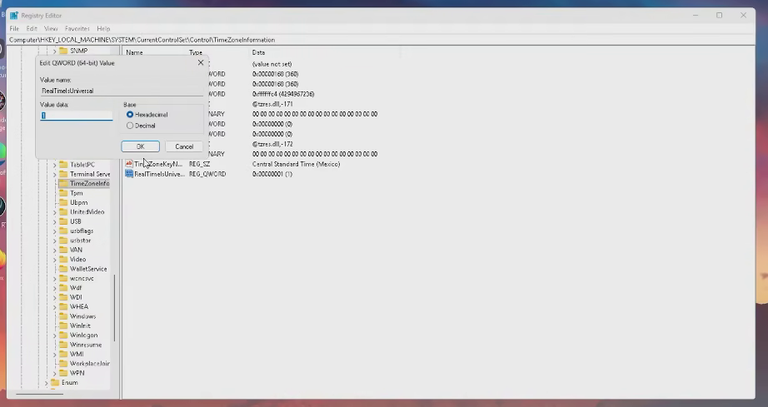768x407 pixels.
Task: Click the Registry Editor app icon in title bar
Action: (14, 15)
